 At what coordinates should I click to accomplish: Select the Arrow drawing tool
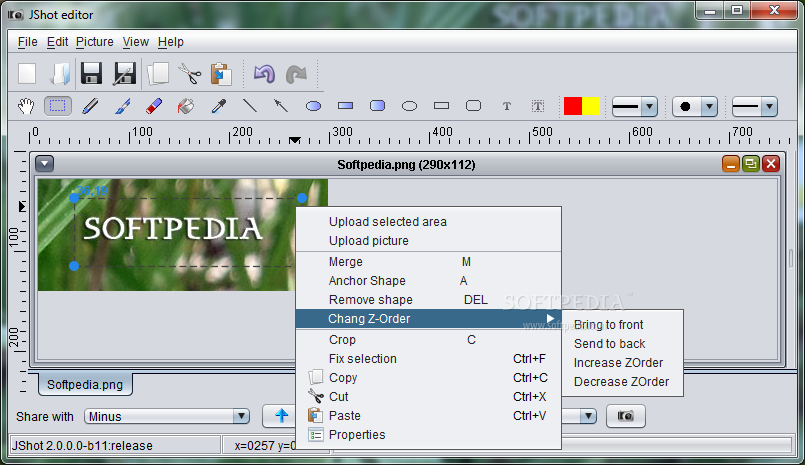click(x=281, y=106)
